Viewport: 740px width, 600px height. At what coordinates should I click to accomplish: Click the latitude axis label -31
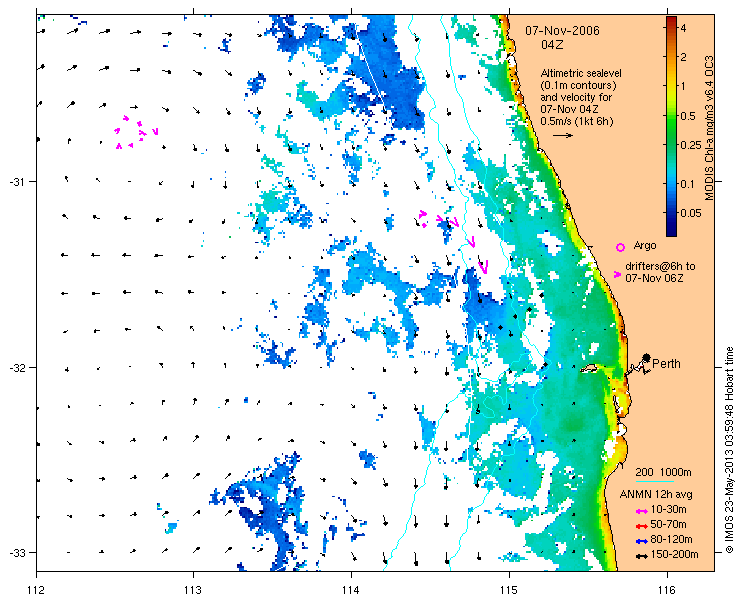coord(16,182)
